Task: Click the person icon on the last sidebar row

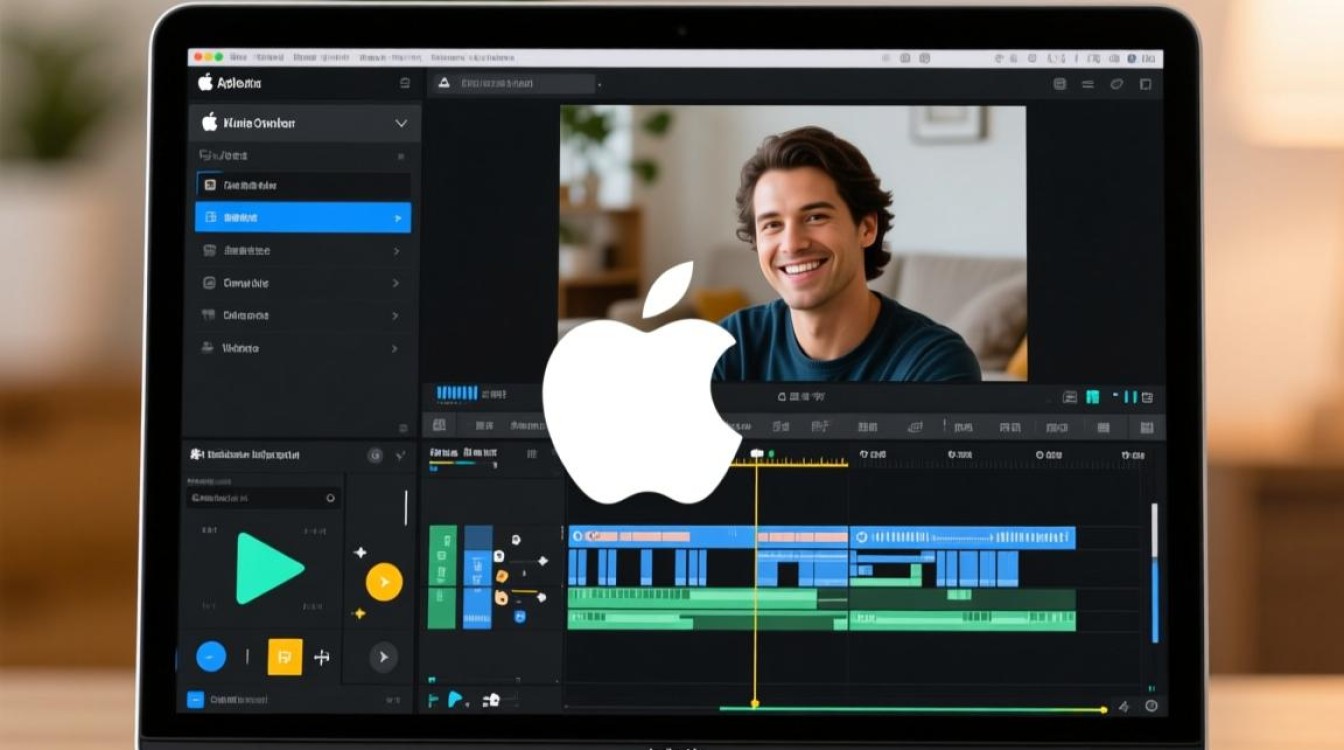Action: (x=208, y=348)
